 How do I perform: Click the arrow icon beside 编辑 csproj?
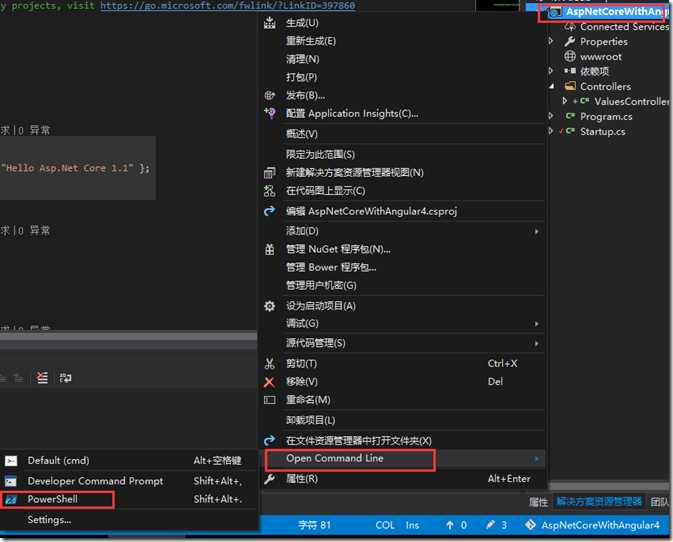tap(270, 211)
